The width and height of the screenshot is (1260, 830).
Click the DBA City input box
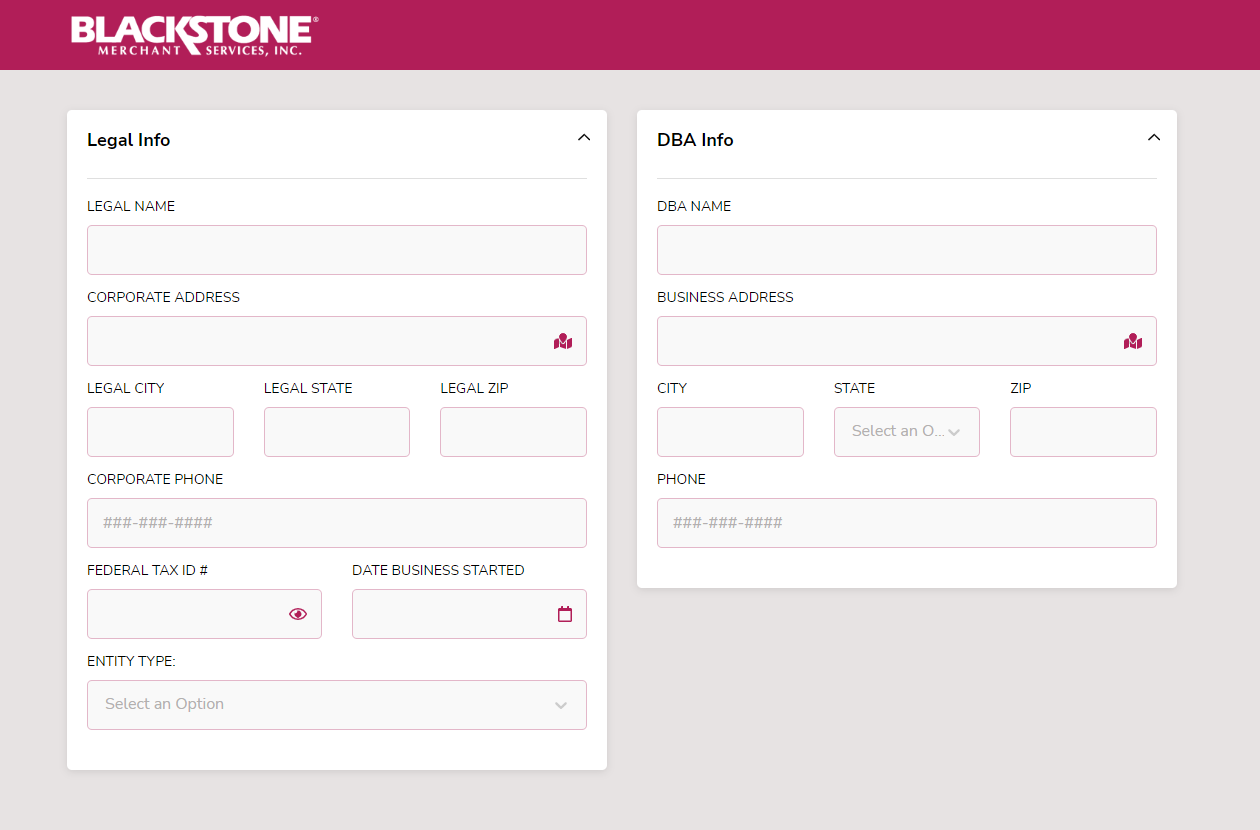(x=730, y=432)
